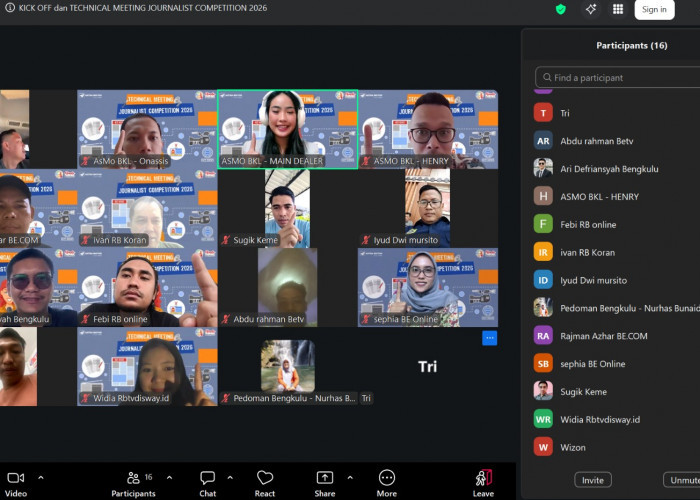Viewport: 700px width, 500px height.
Task: Click the green F avatar for Febi
Action: click(543, 225)
